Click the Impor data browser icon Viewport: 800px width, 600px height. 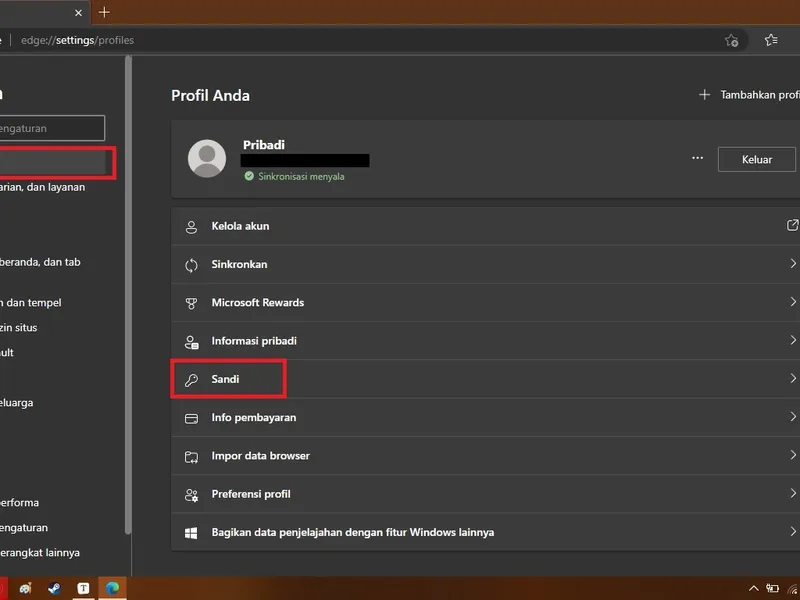pos(190,456)
